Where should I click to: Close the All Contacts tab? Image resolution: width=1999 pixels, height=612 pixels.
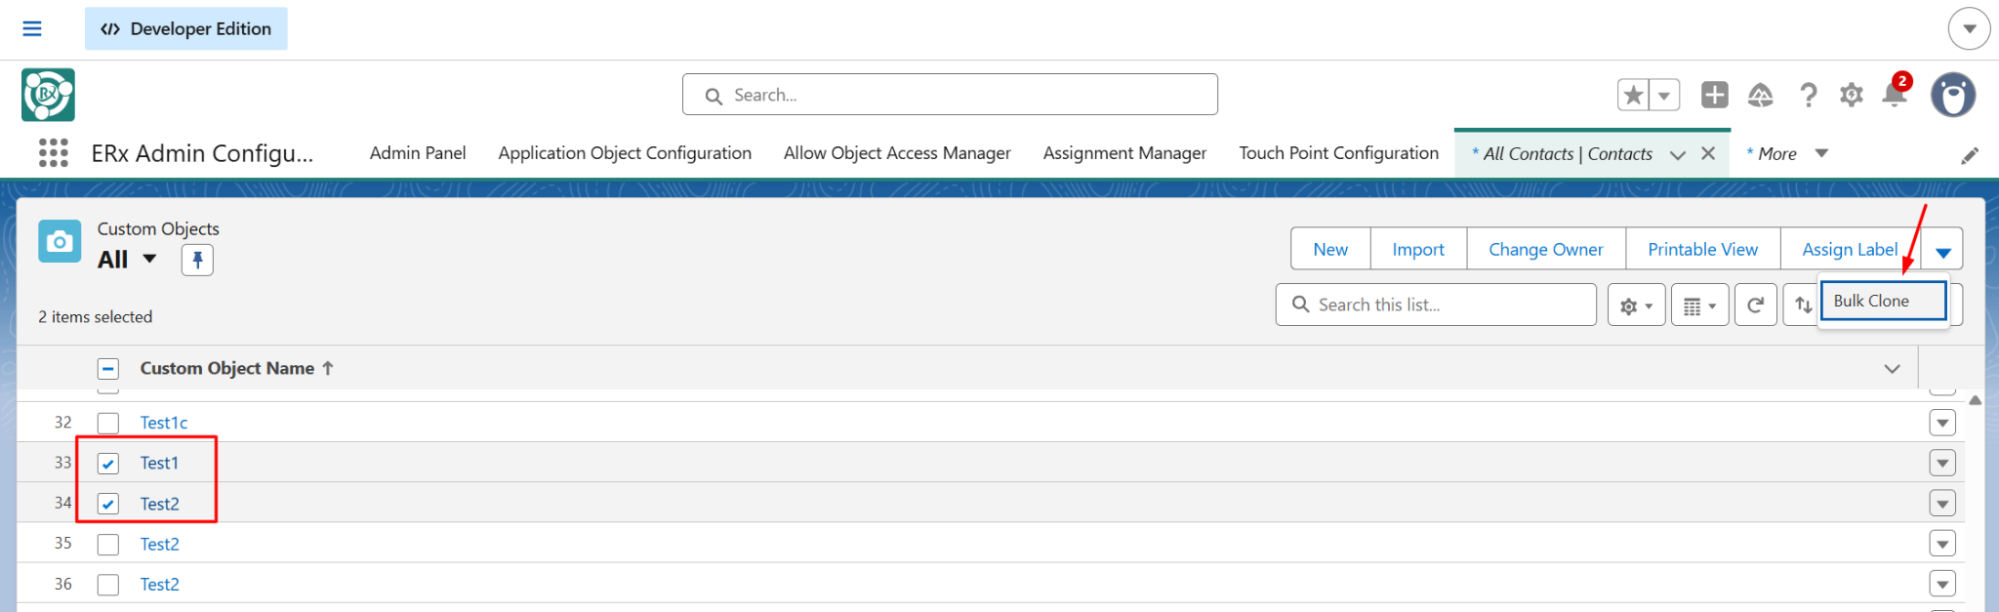[x=1708, y=154]
